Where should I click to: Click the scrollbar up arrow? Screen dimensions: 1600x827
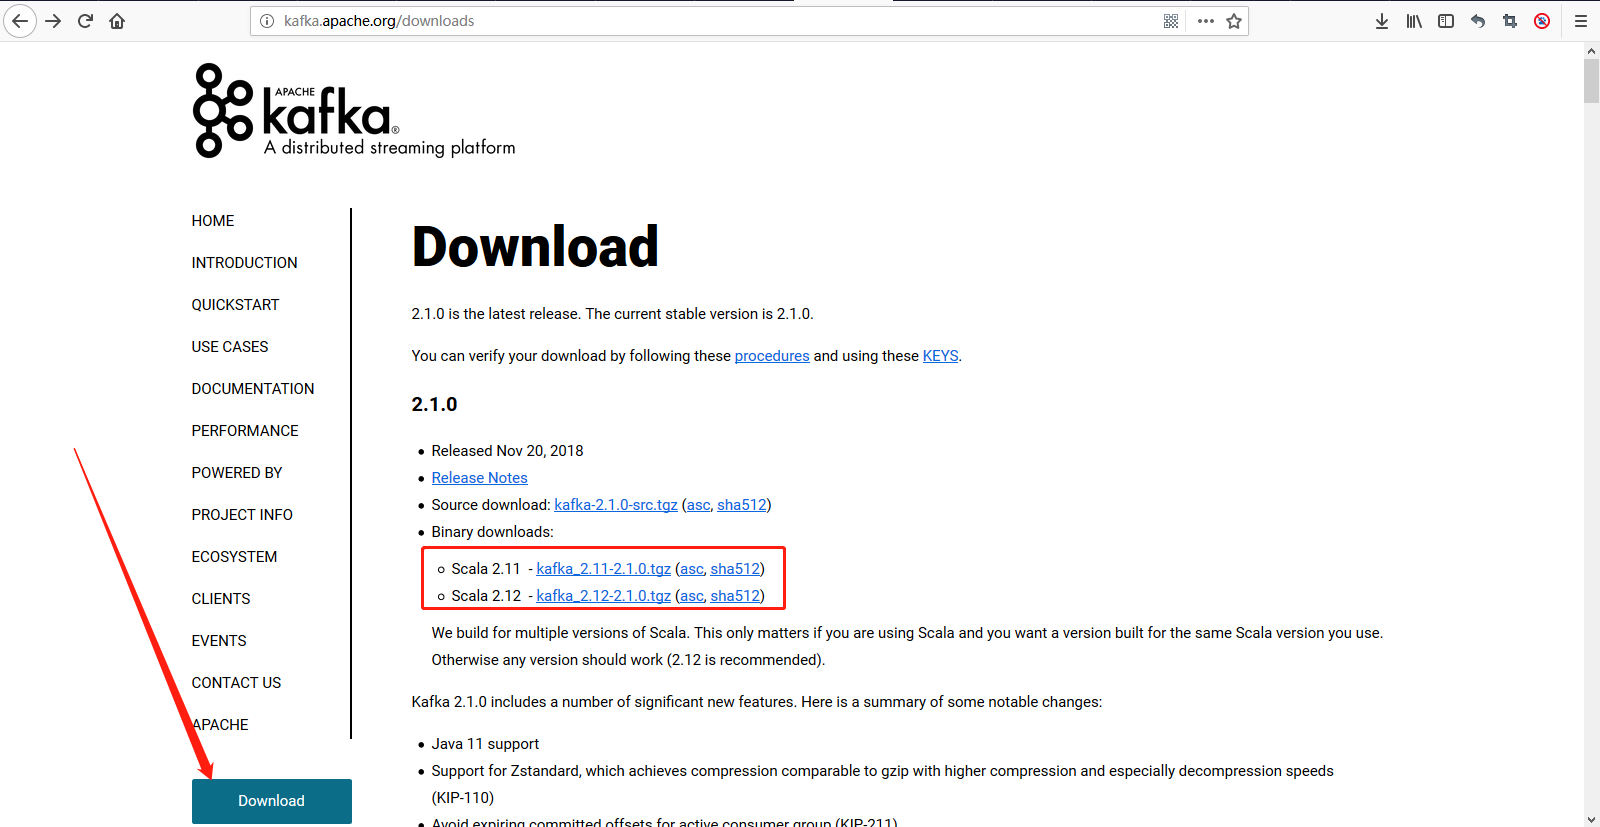(x=1591, y=50)
